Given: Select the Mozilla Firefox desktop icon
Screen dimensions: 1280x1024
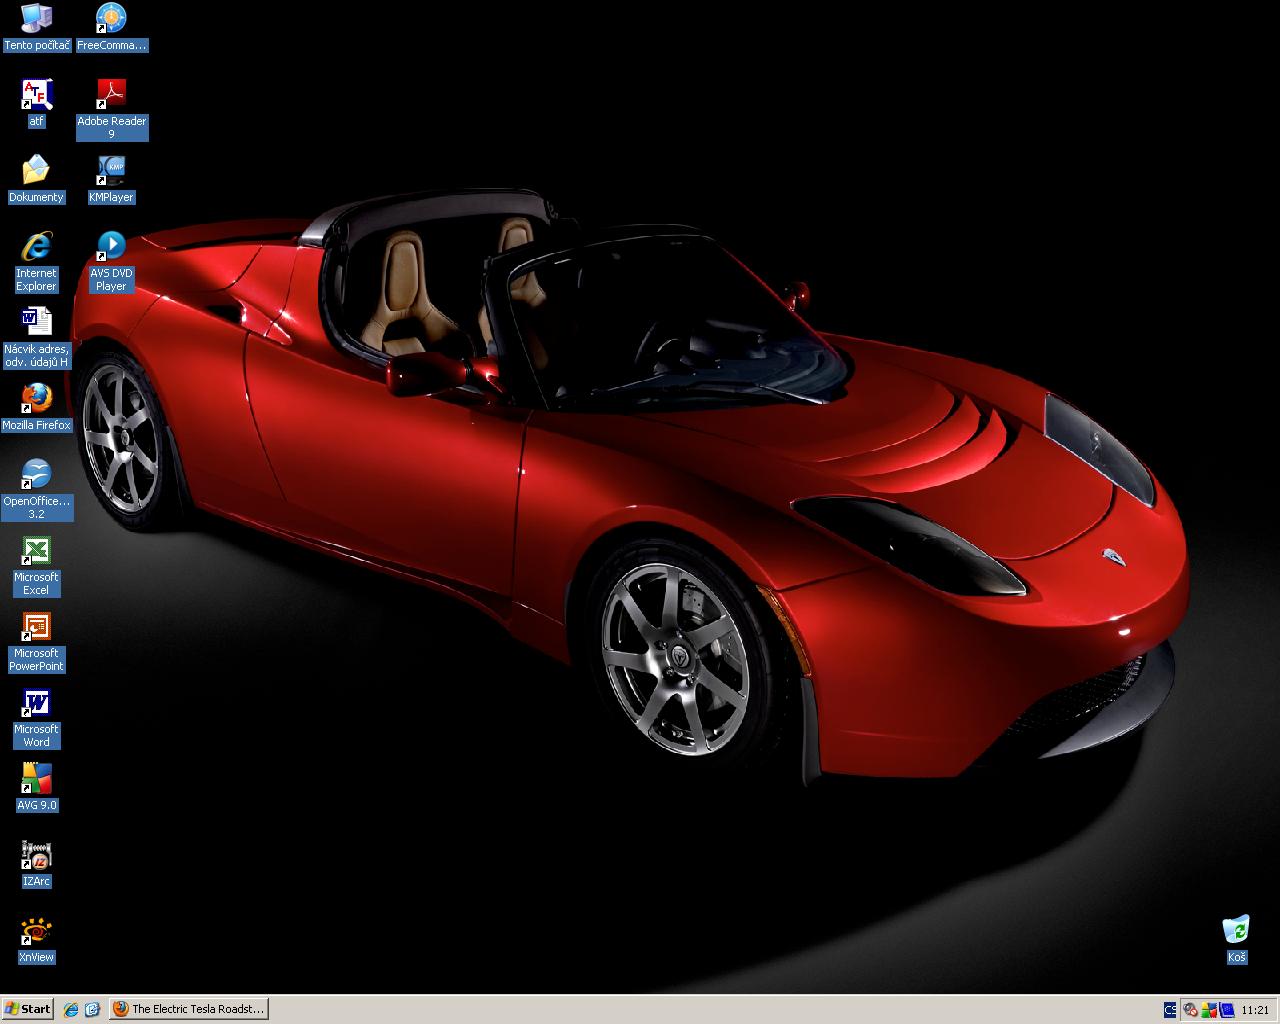Looking at the screenshot, I should pos(36,398).
